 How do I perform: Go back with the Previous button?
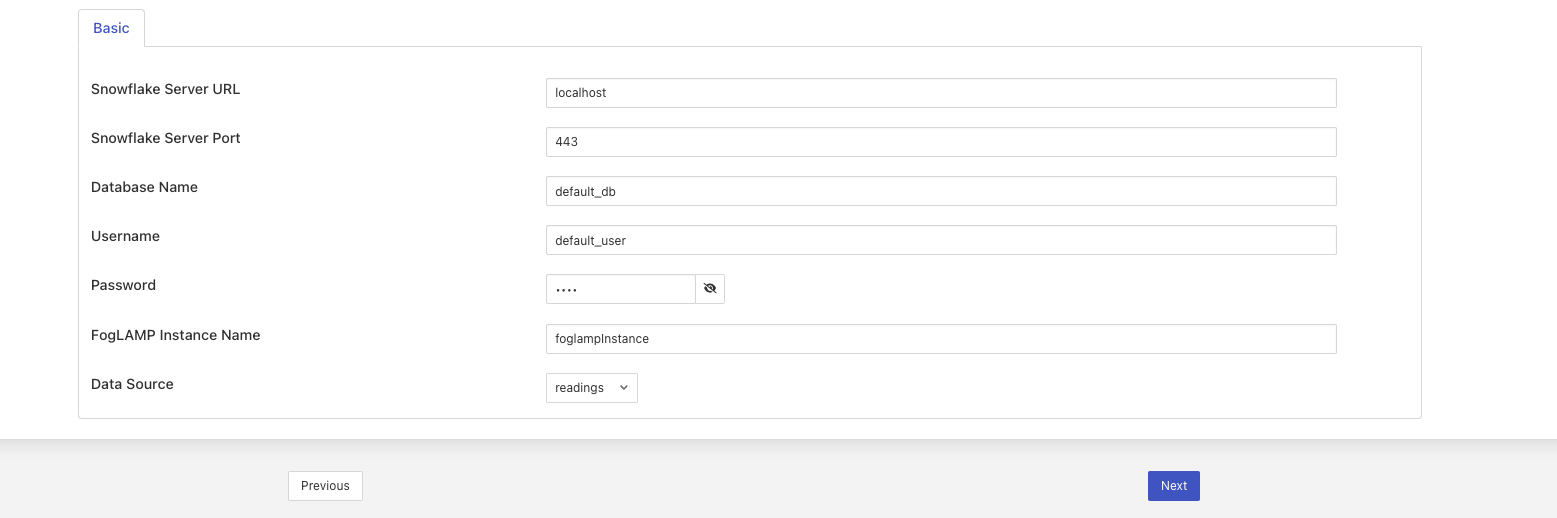325,486
